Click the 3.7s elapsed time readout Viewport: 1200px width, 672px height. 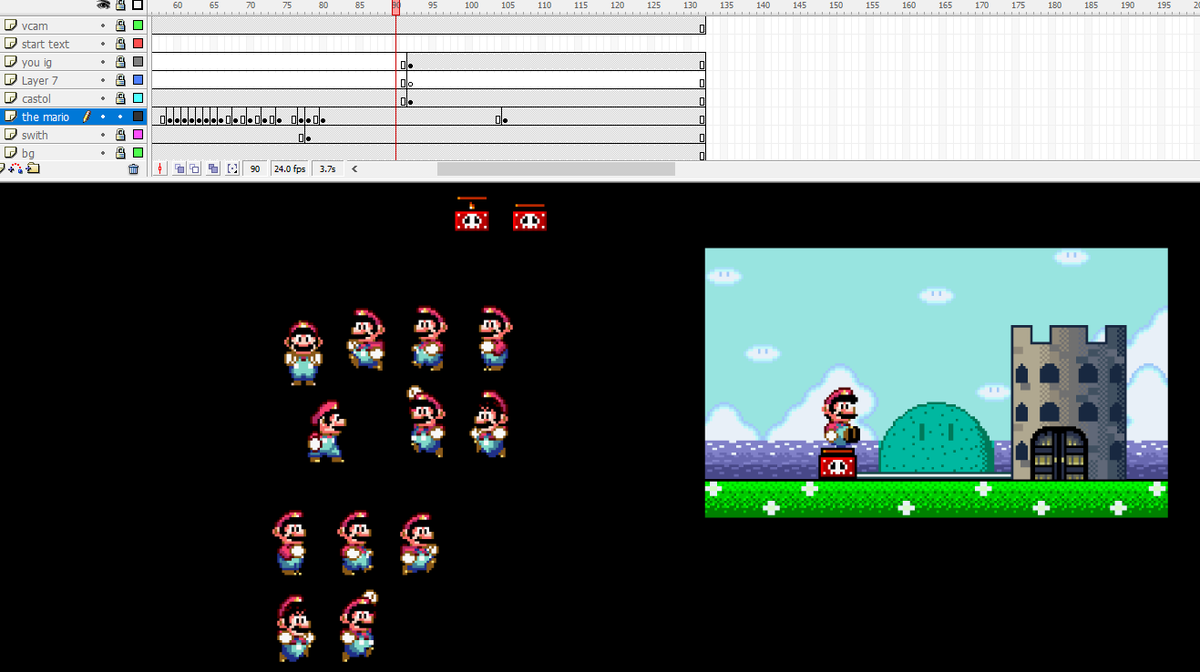click(x=327, y=169)
